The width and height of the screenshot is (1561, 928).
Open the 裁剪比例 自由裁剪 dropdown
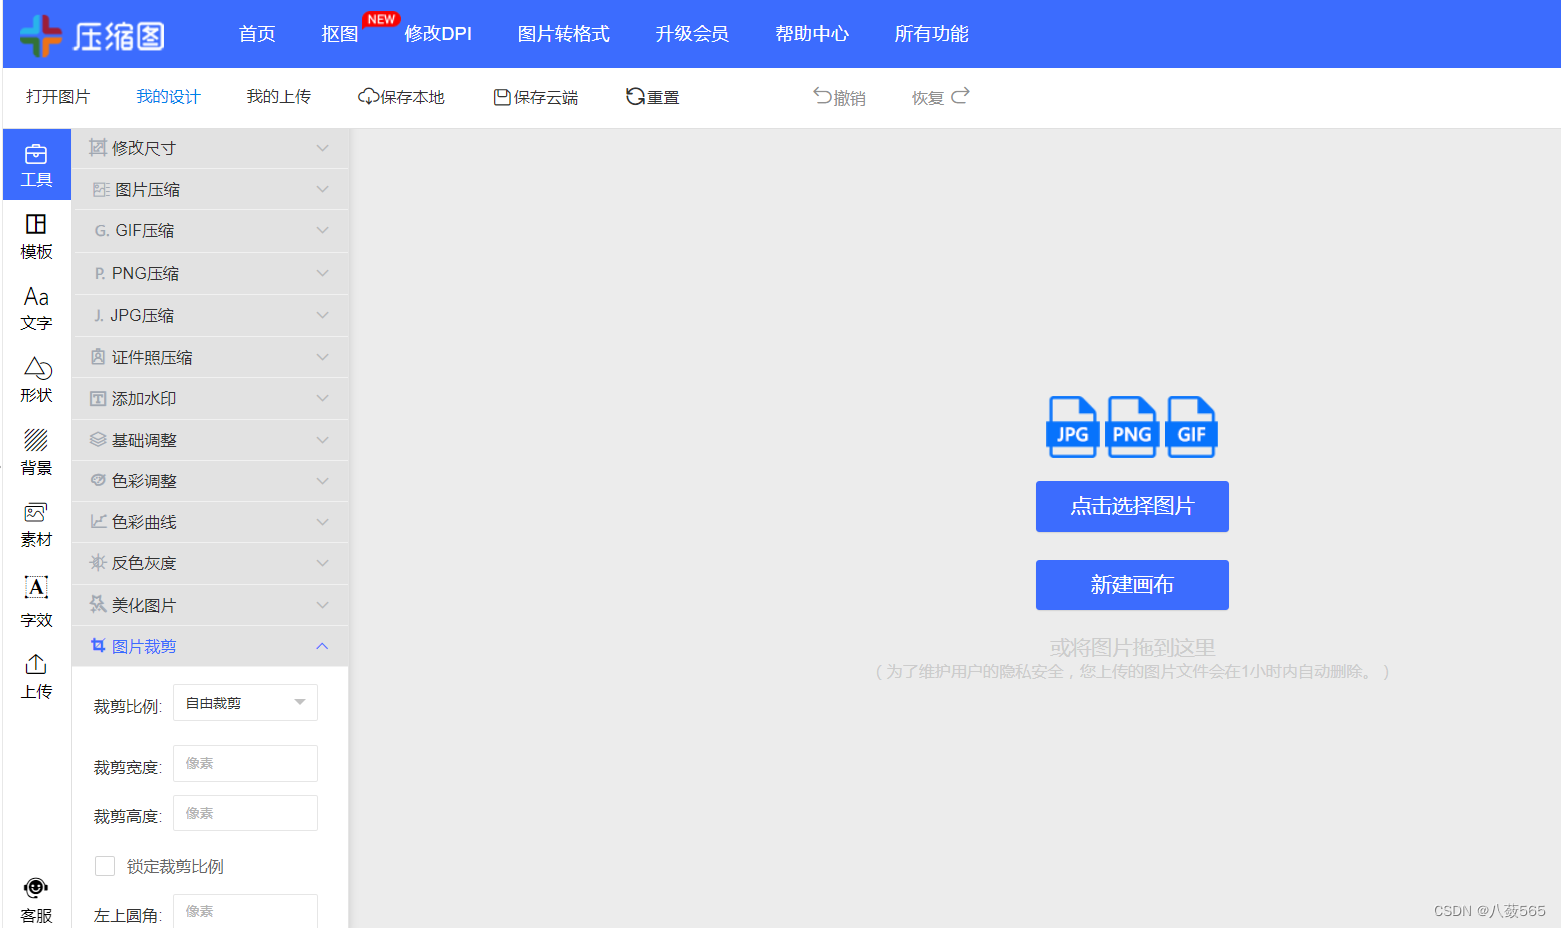coord(245,702)
